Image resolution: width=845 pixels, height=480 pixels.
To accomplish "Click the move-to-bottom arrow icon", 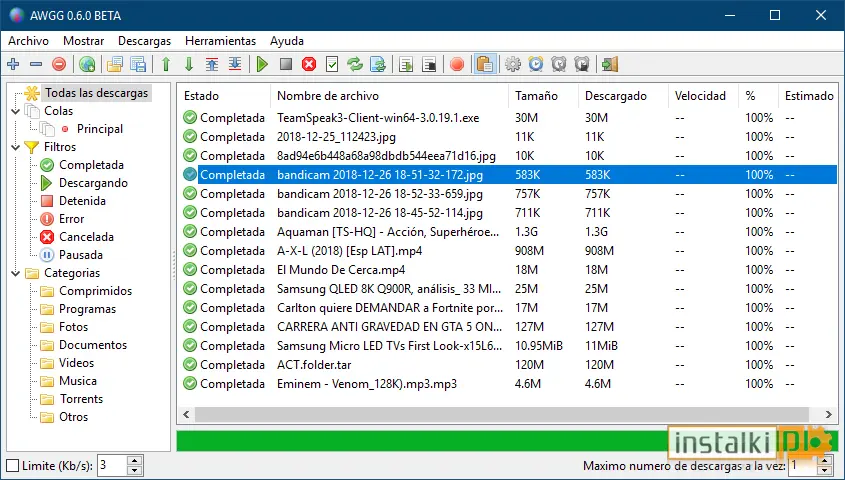I will 235,65.
